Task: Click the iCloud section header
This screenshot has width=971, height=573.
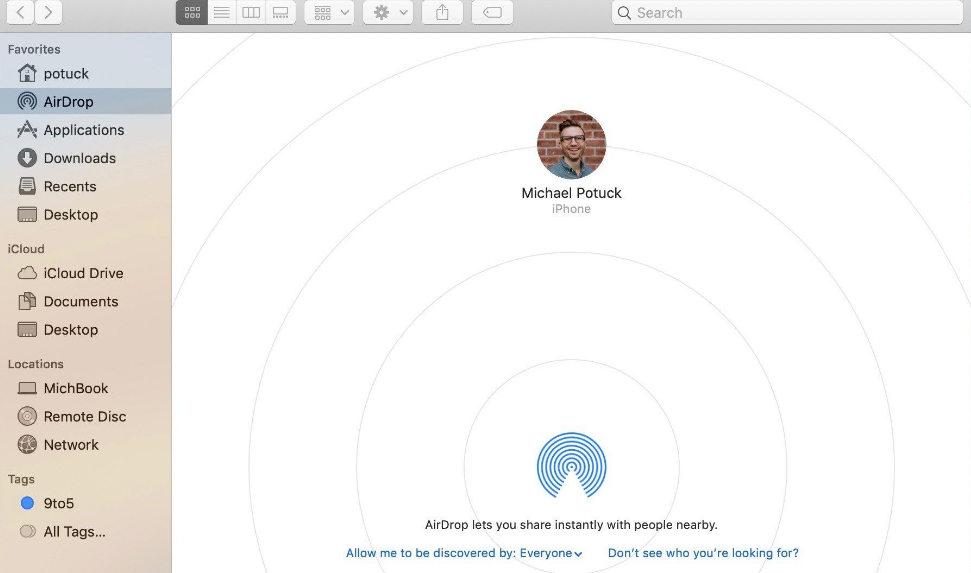Action: [x=26, y=249]
